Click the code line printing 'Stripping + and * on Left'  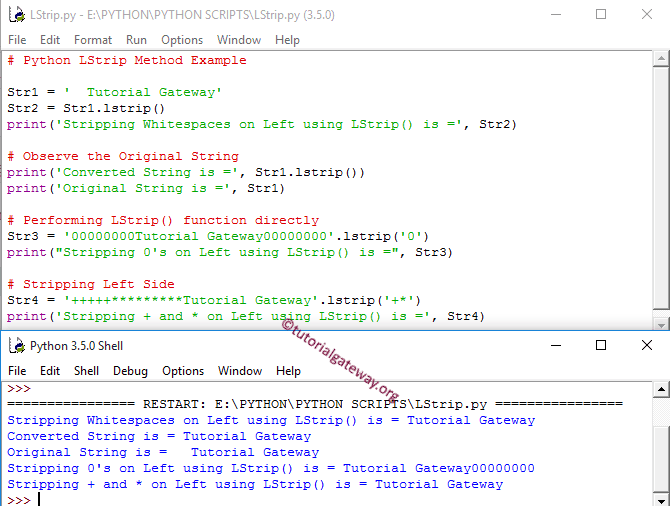click(x=246, y=317)
